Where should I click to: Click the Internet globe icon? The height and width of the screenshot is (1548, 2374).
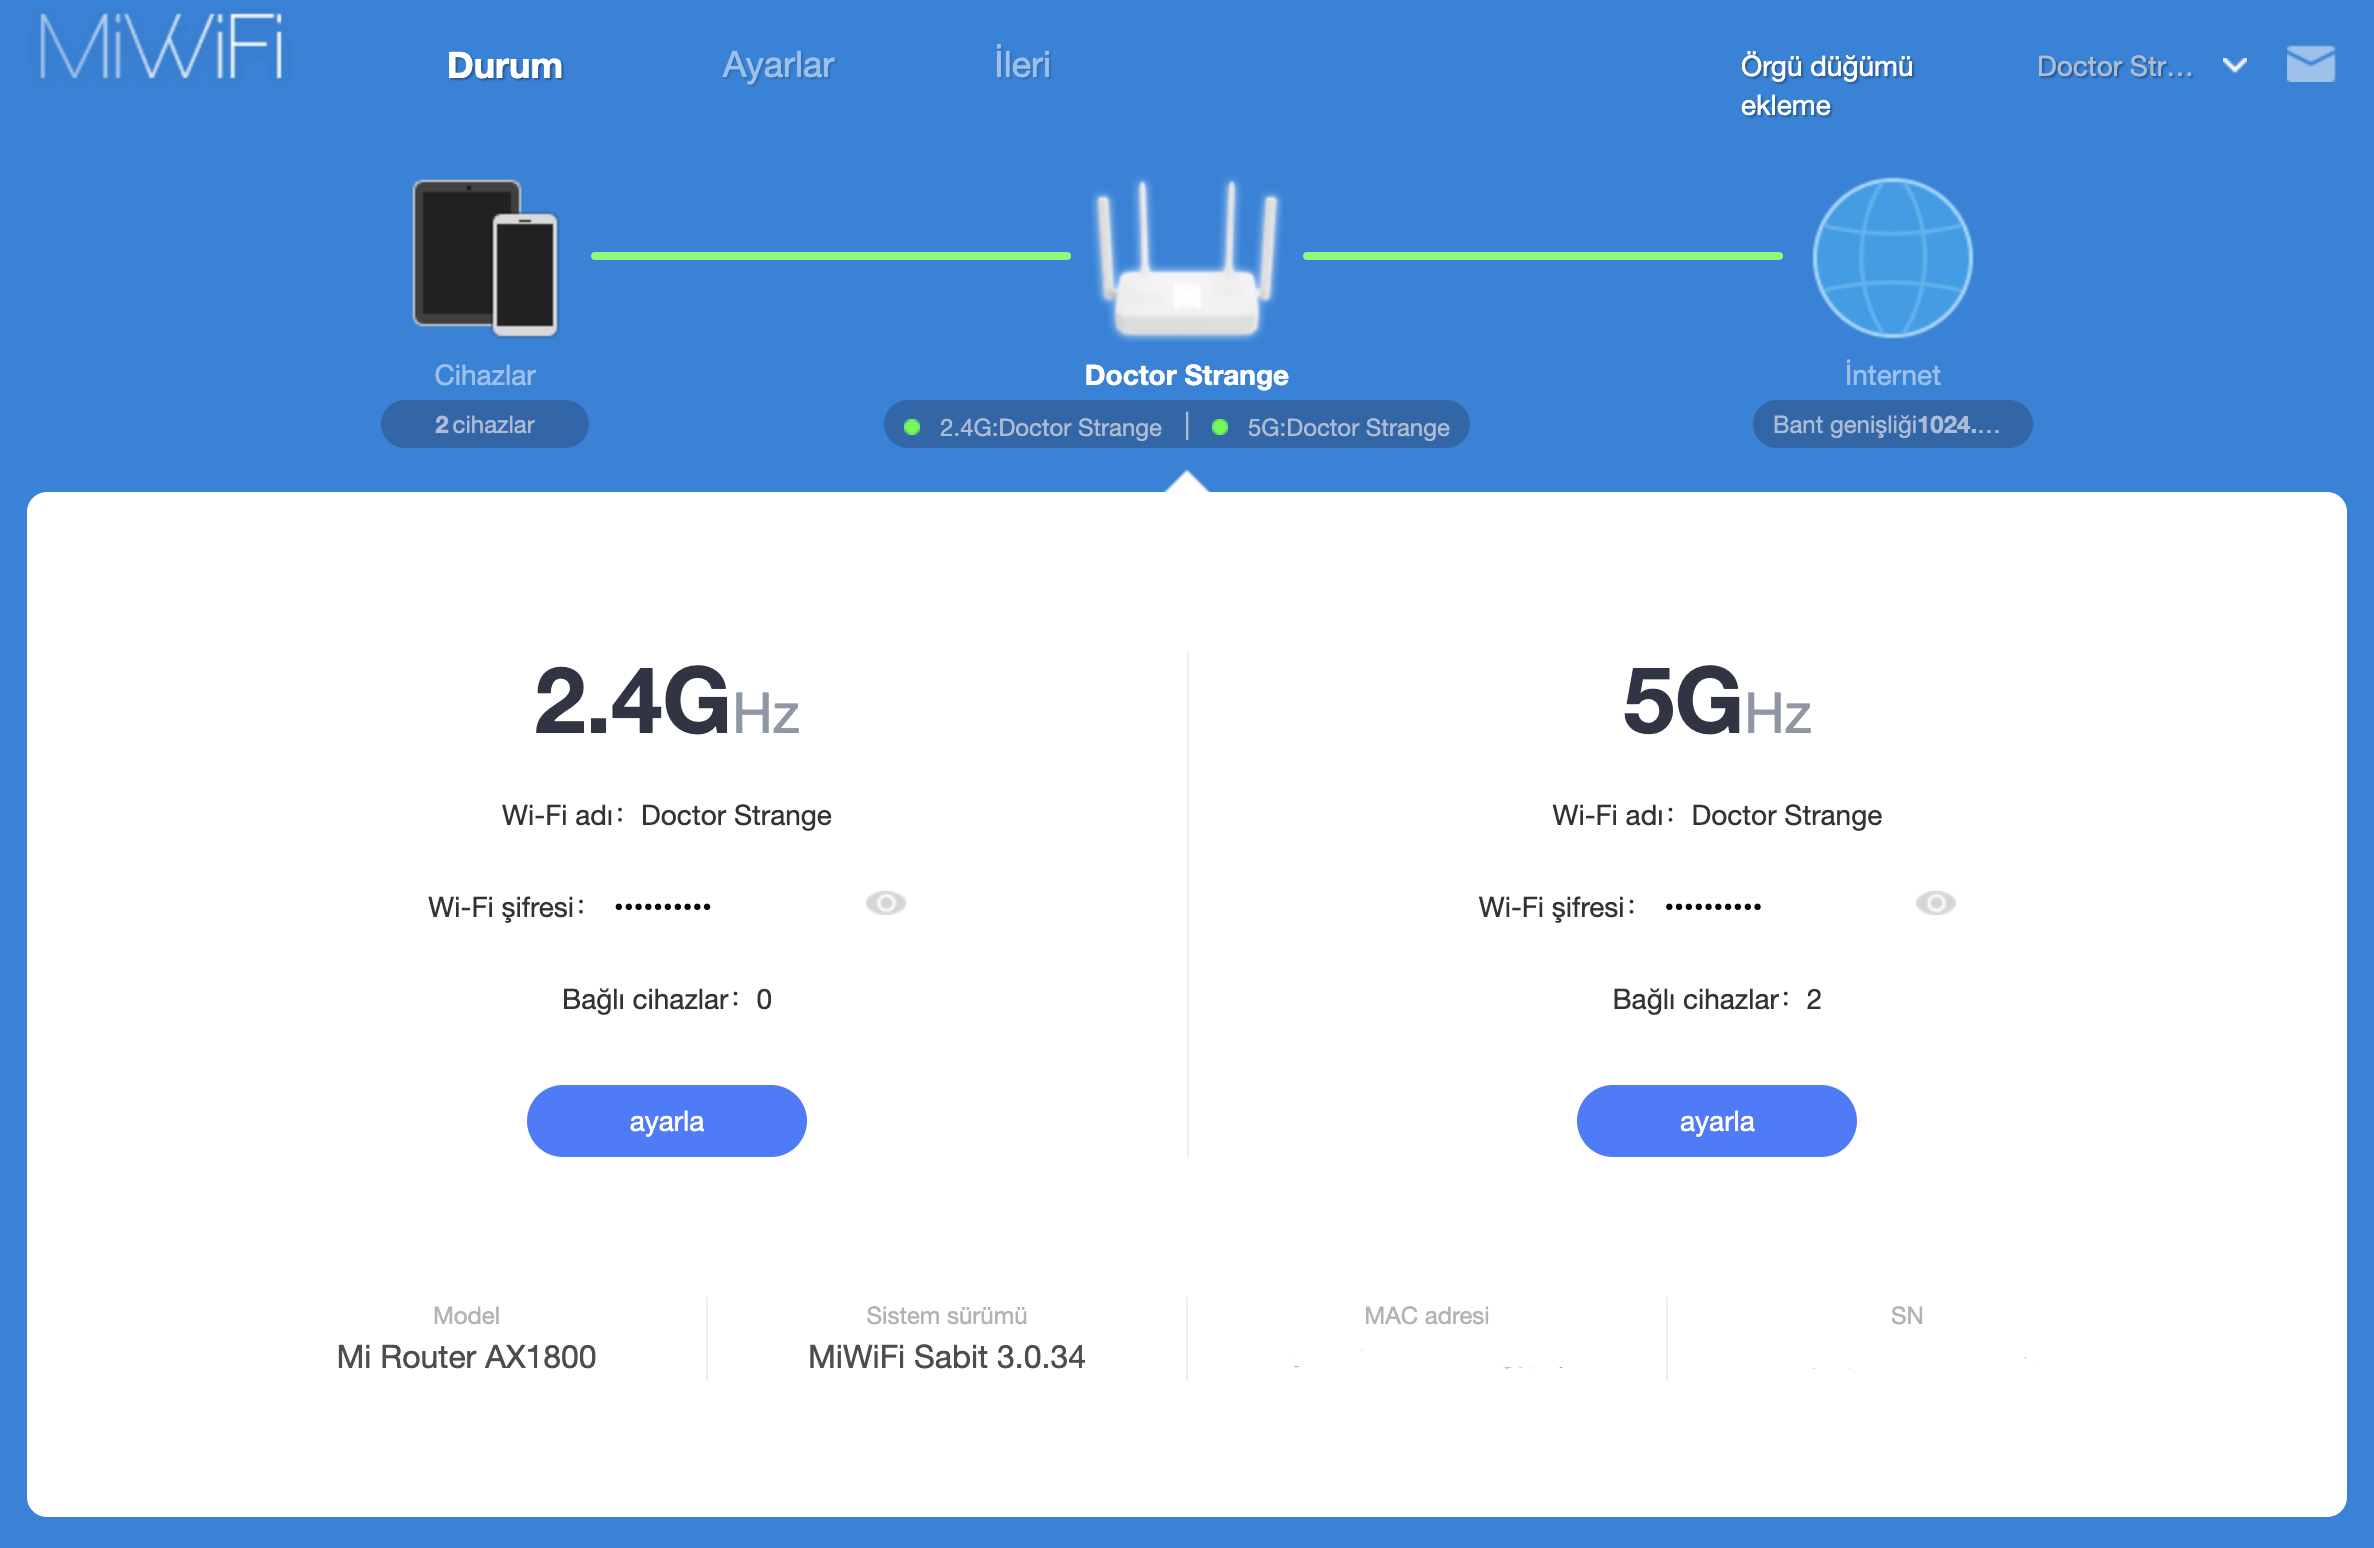1892,258
